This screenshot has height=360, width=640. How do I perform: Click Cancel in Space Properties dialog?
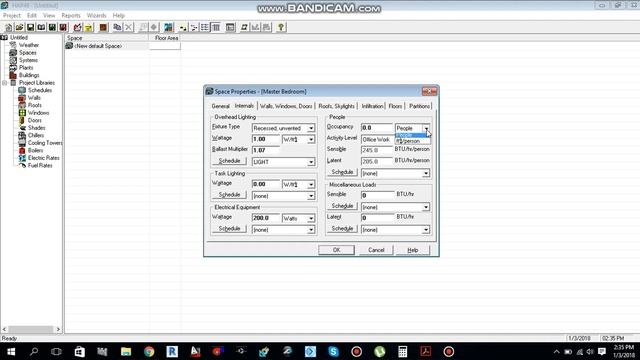(x=376, y=250)
